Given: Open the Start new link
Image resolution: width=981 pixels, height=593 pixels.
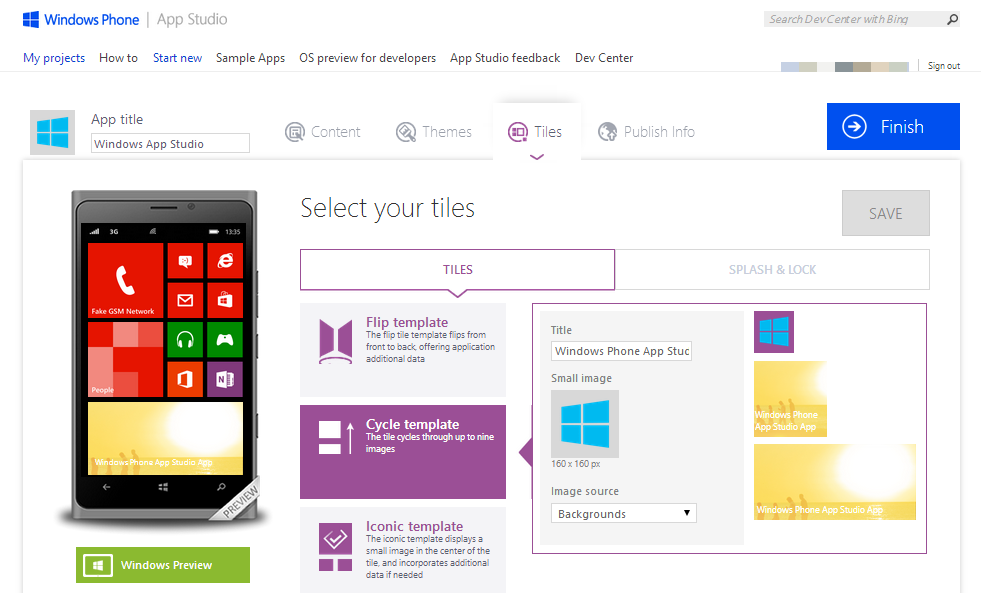Looking at the screenshot, I should click(178, 58).
